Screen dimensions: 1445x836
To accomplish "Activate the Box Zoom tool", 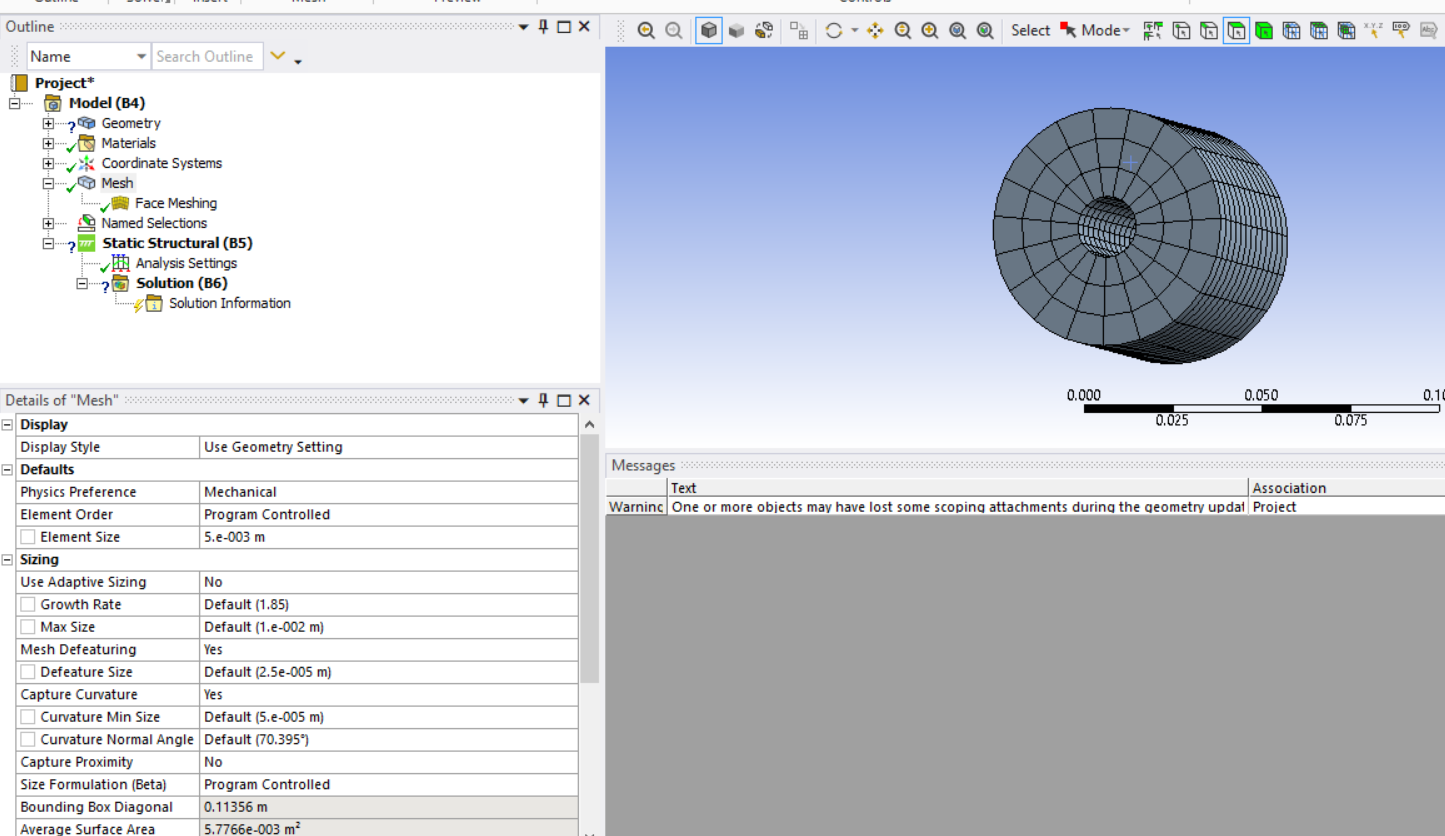I will tap(930, 30).
